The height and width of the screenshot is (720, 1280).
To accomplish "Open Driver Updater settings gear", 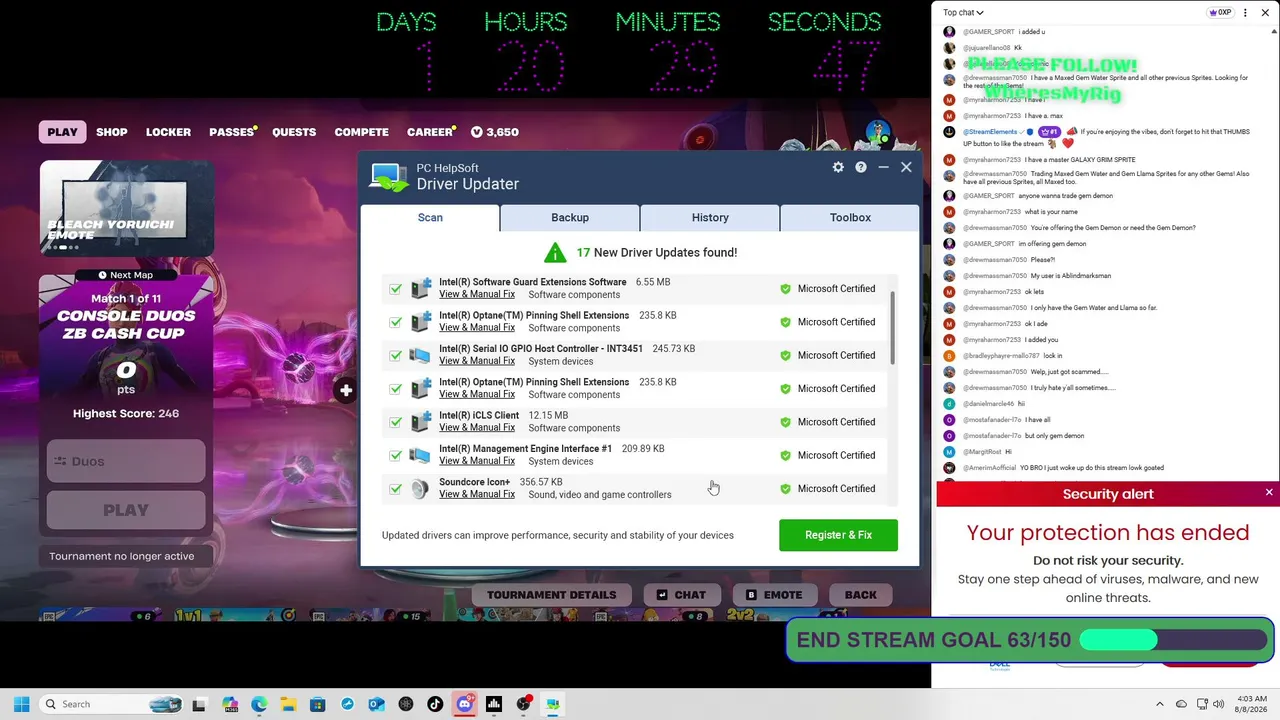I will coord(838,167).
